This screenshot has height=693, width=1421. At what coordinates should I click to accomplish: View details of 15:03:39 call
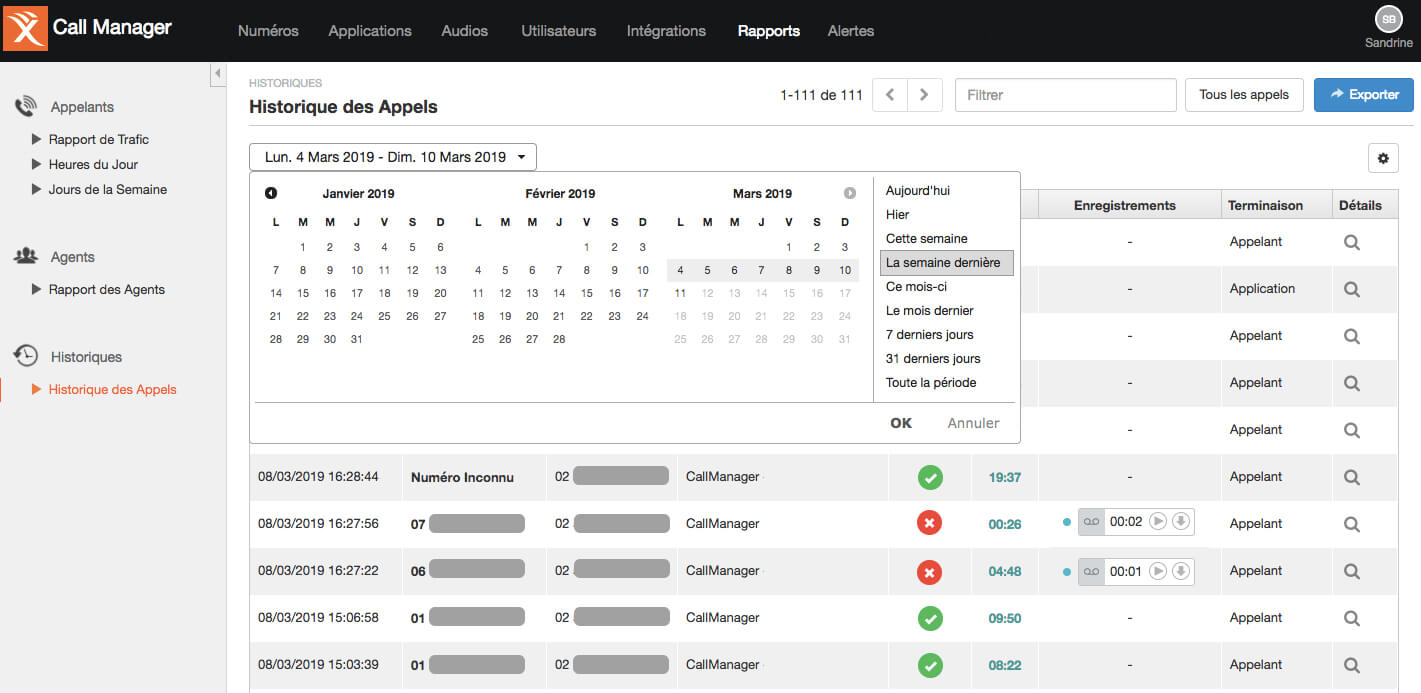[1352, 665]
